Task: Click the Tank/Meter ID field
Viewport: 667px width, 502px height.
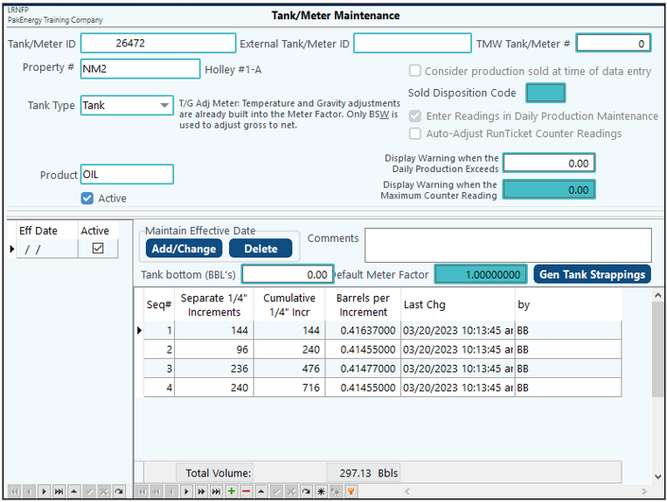Action: point(158,43)
